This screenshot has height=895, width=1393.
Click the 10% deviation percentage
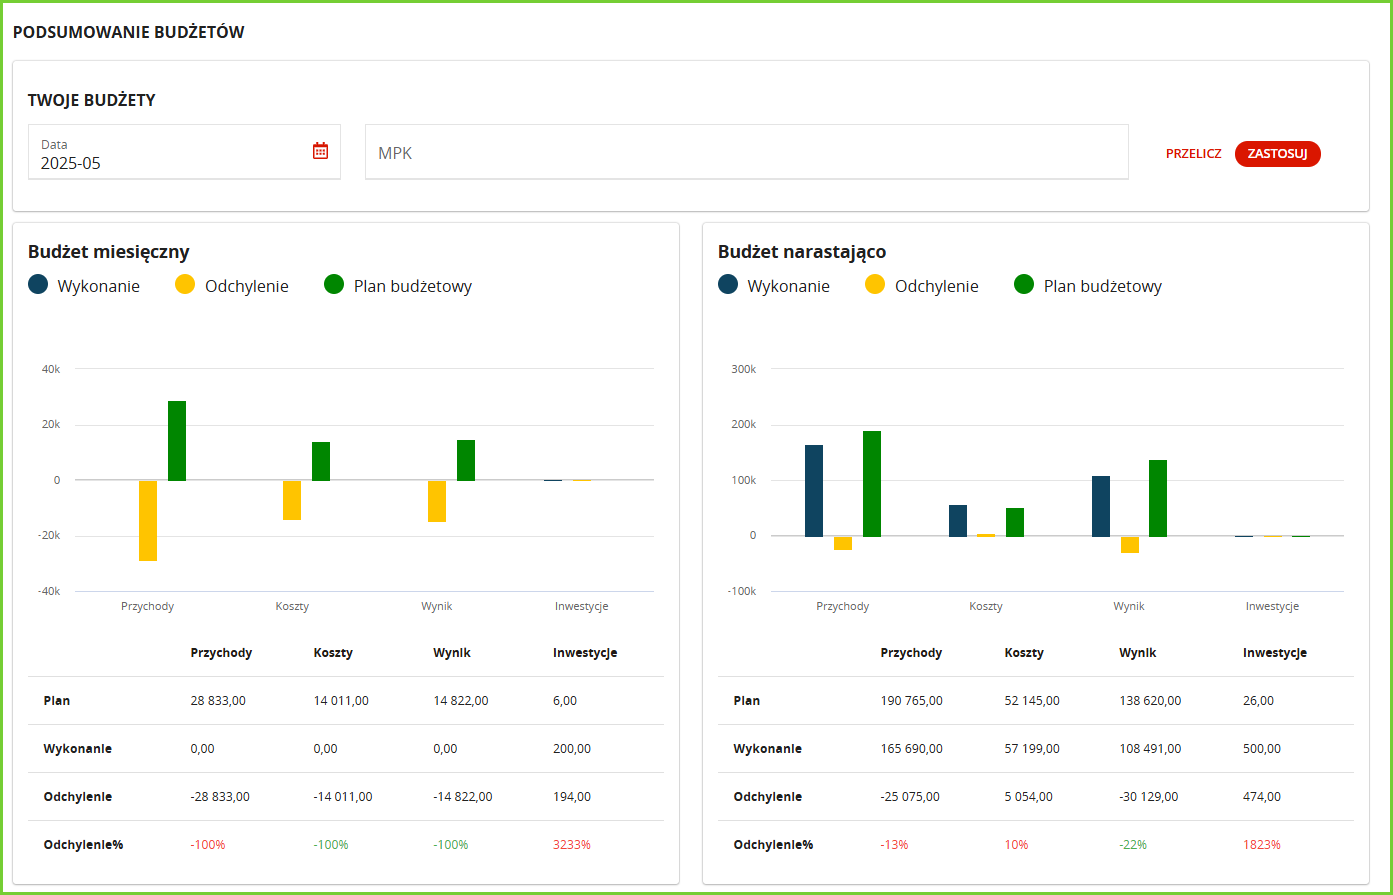pos(1016,845)
